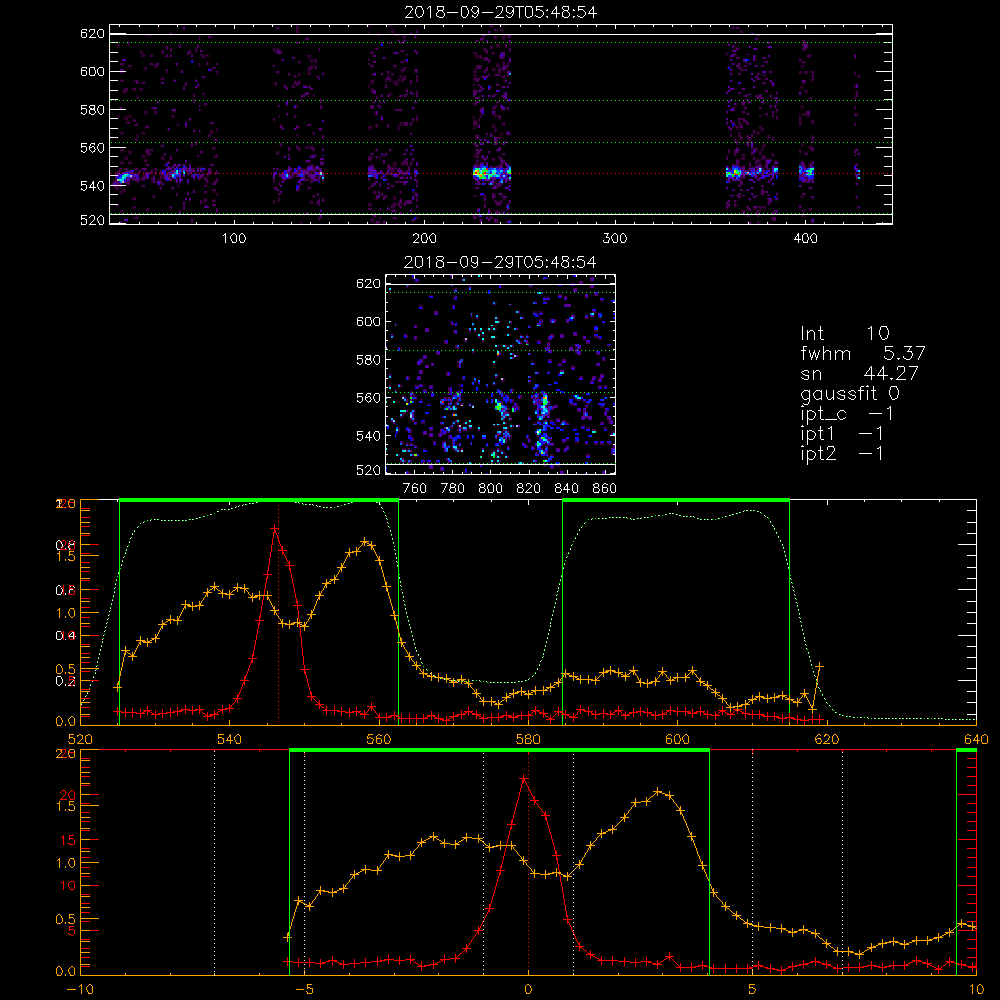The image size is (1000, 1000).
Task: Select the 'fwhm 5.37' value
Action: point(862,353)
